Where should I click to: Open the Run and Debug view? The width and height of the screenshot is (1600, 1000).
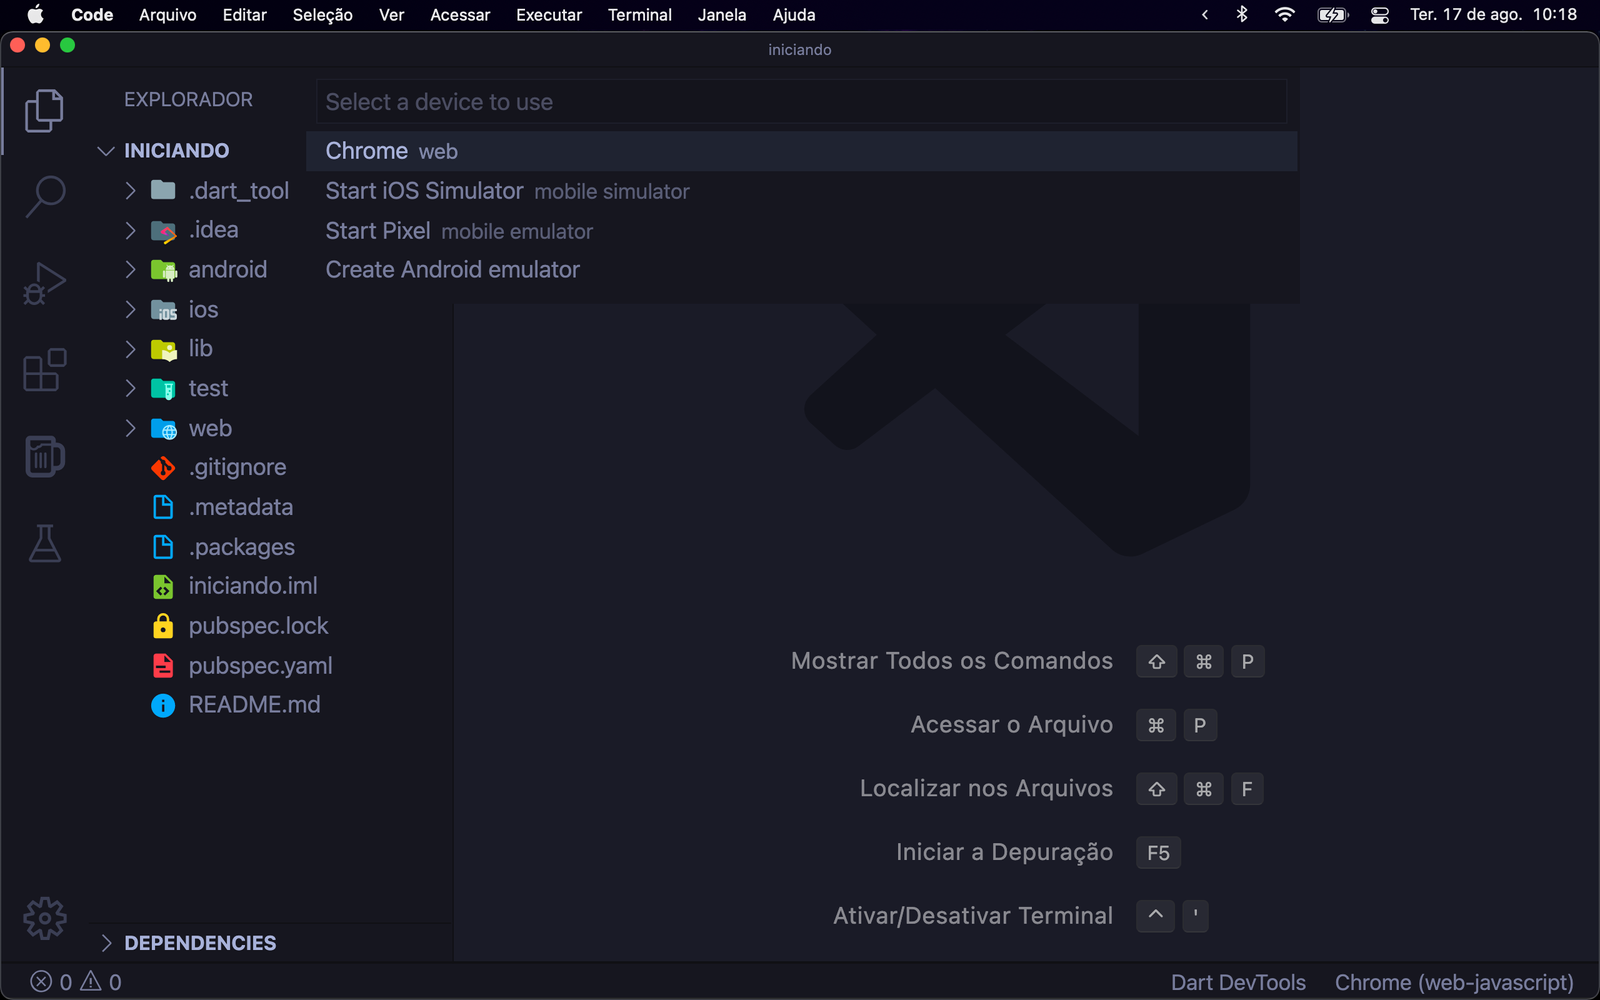(44, 283)
